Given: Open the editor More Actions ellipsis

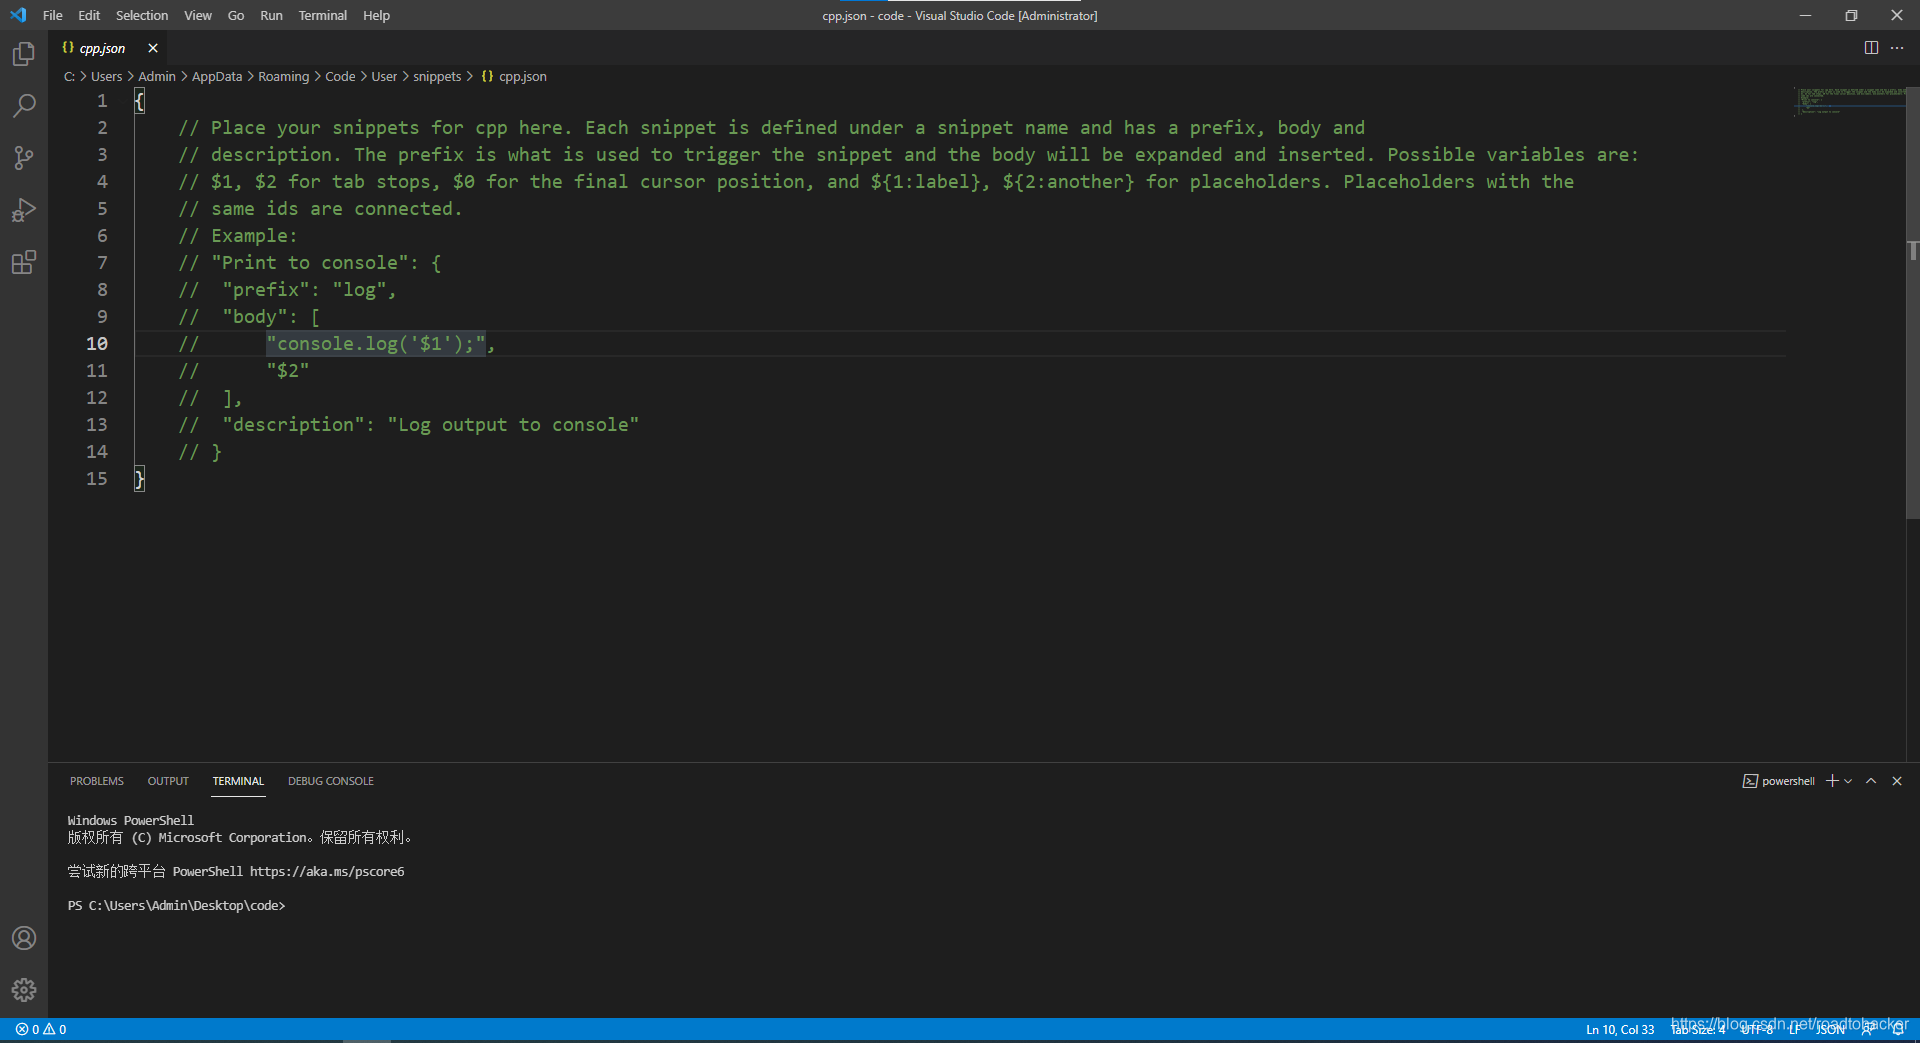Looking at the screenshot, I should point(1897,48).
